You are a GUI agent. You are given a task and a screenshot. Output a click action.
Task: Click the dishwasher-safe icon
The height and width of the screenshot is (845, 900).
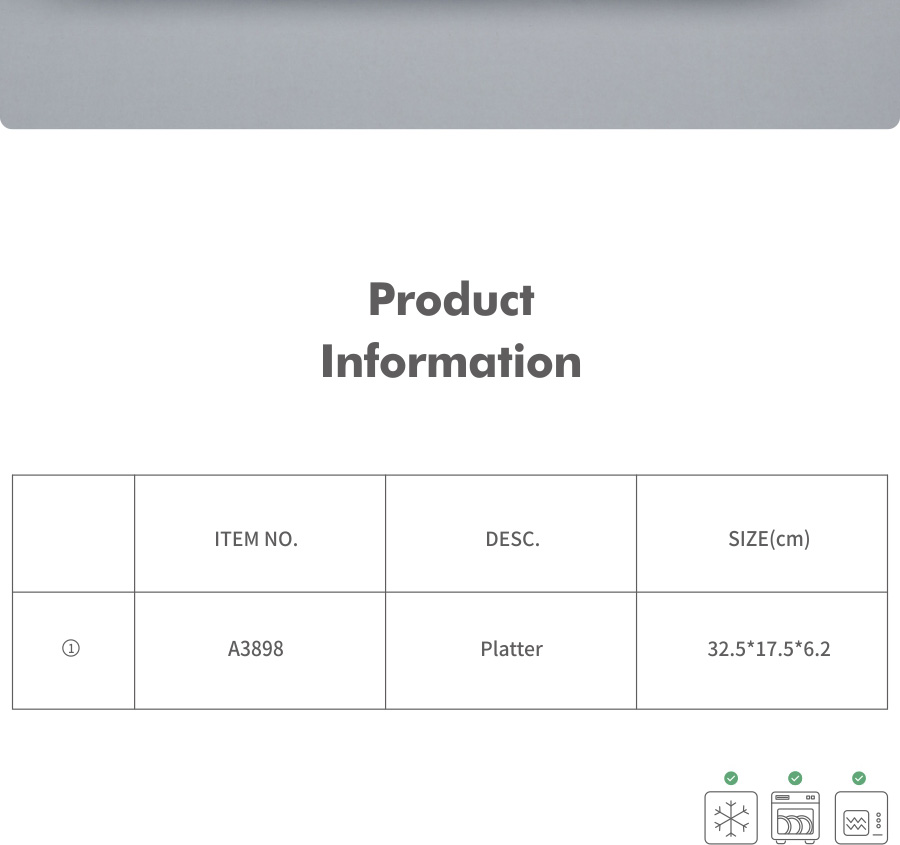[x=795, y=817]
